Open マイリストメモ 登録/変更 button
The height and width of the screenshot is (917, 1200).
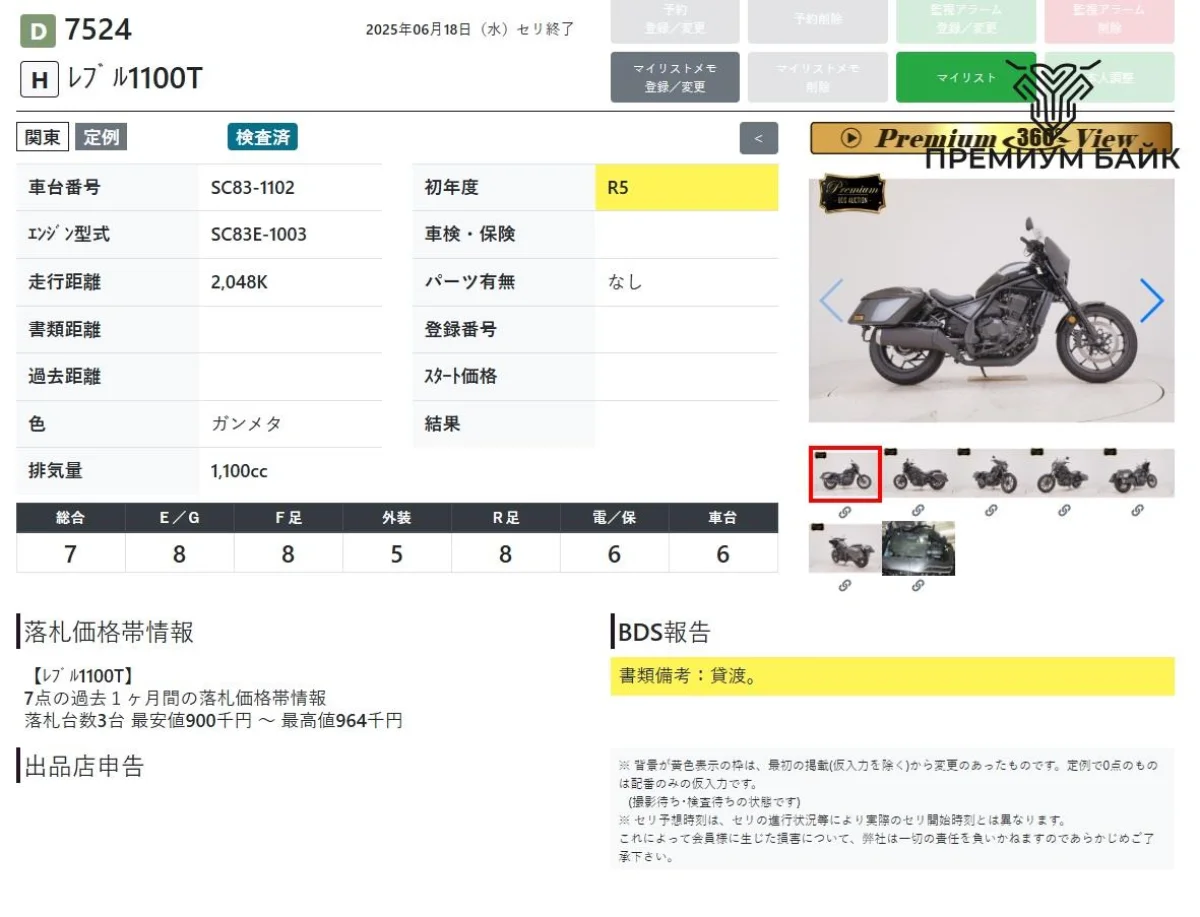pyautogui.click(x=675, y=77)
